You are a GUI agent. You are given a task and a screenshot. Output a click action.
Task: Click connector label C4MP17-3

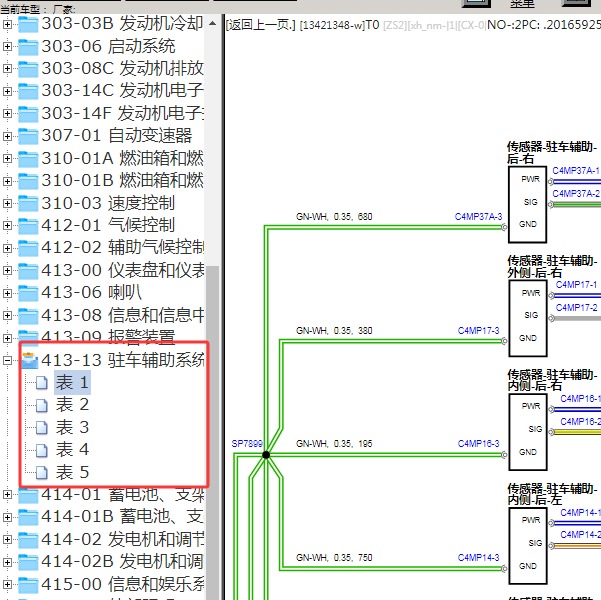tap(478, 330)
